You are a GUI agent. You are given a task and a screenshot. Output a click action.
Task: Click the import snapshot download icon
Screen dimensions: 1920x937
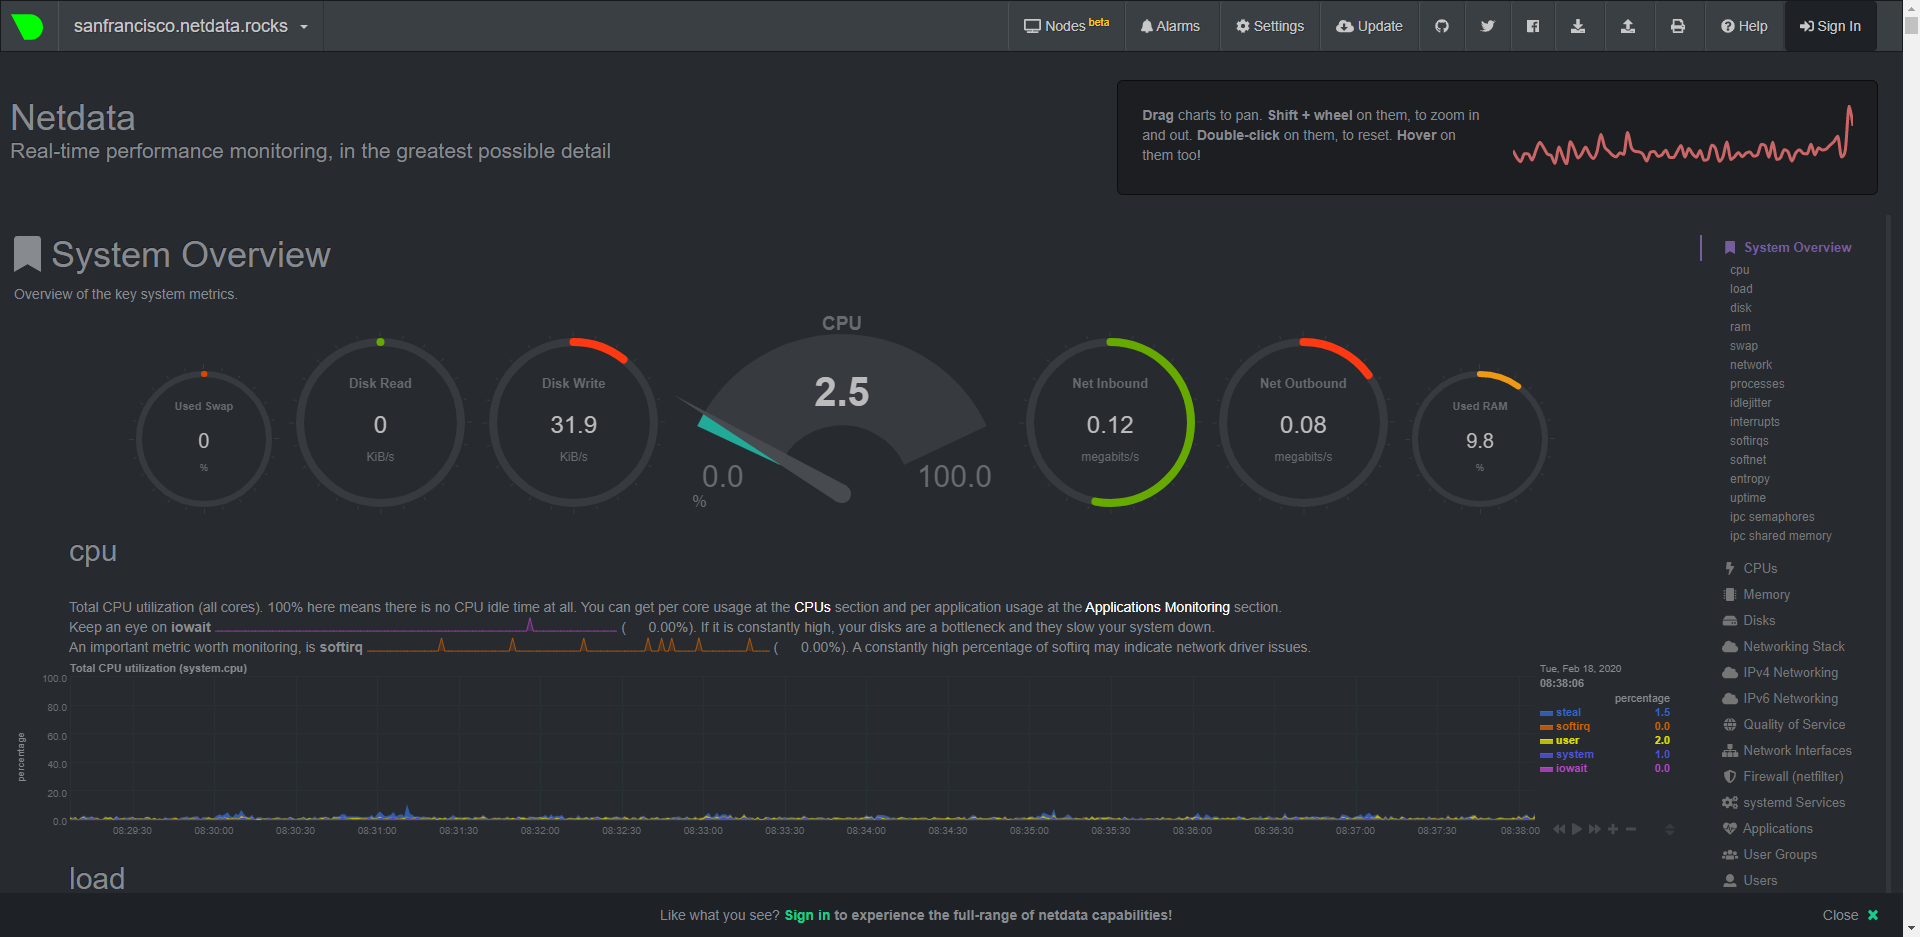[1578, 26]
